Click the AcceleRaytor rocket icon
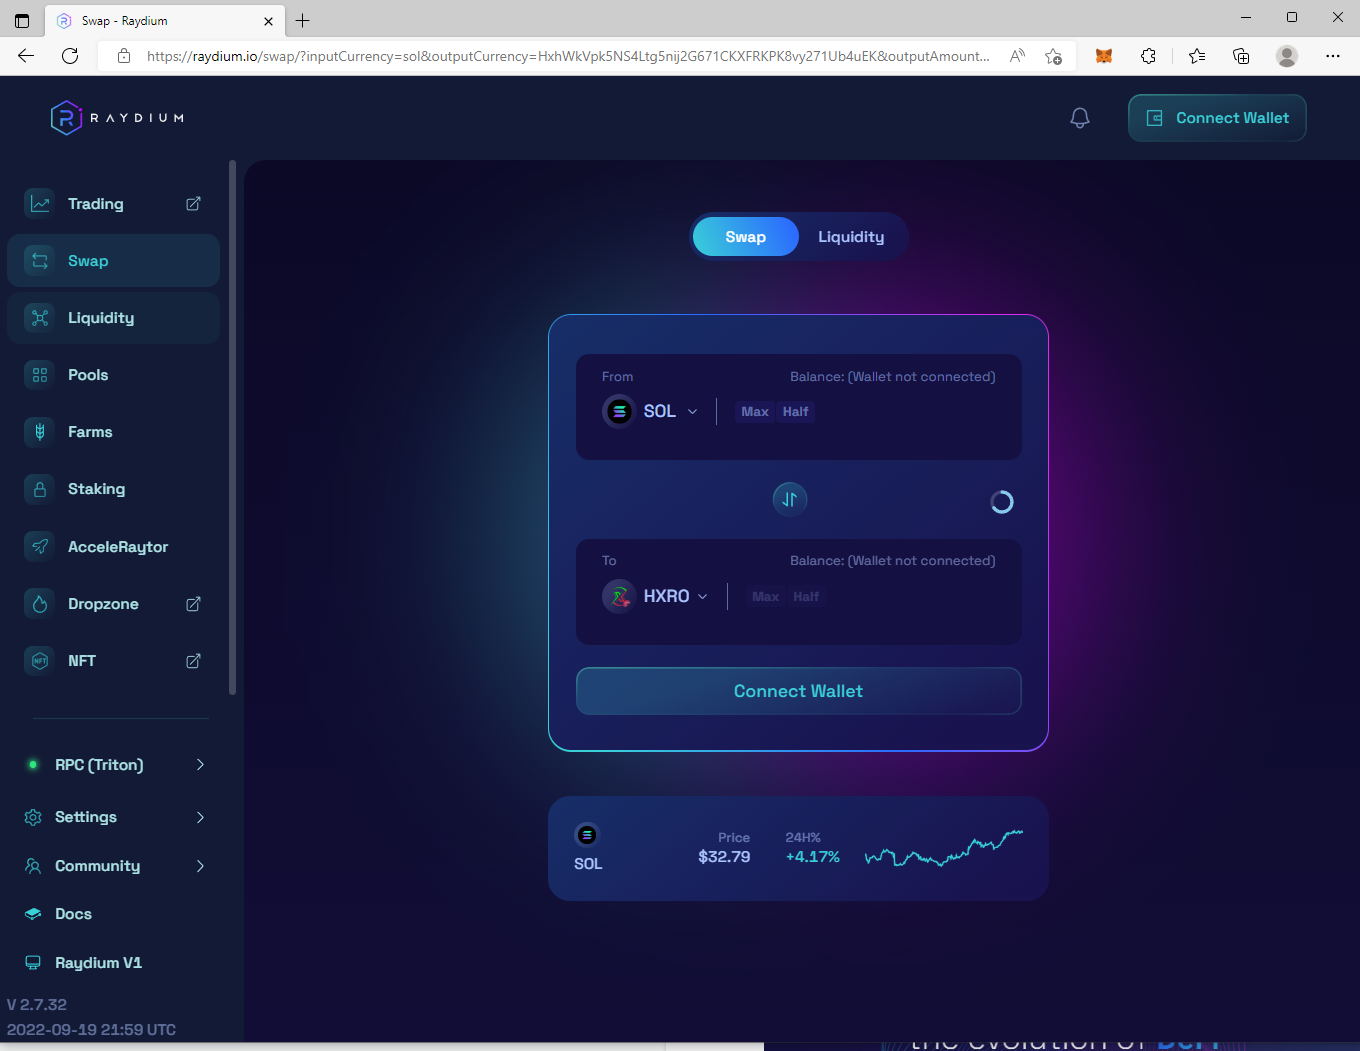Screen dimensions: 1360x1051 40,547
